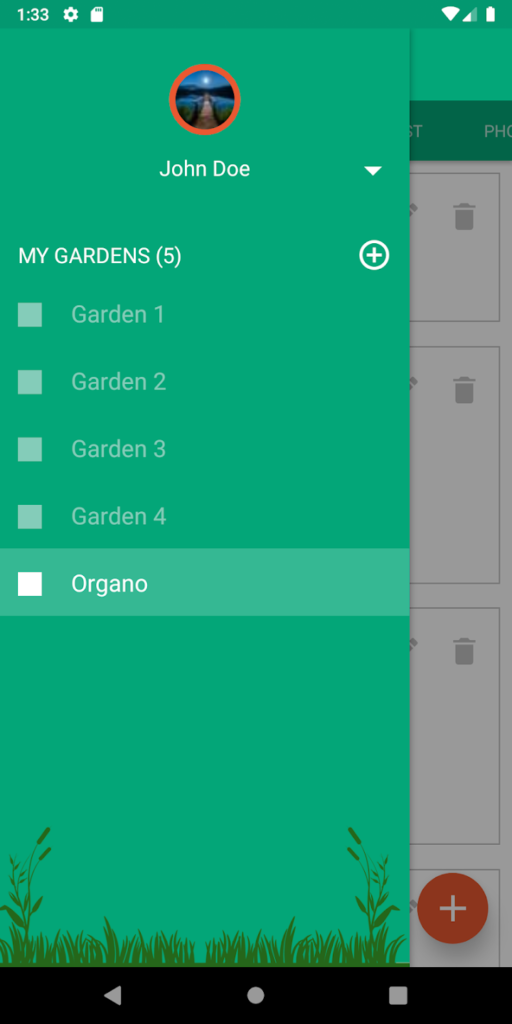Tap John Doe's circular profile picture

[205, 100]
